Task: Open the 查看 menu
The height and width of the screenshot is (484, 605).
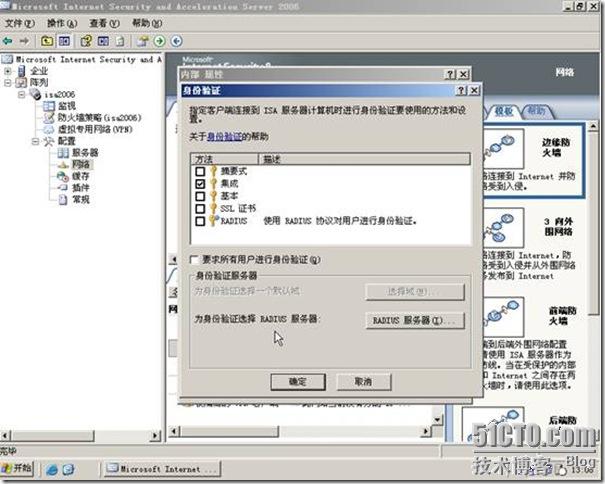Action: pos(105,23)
